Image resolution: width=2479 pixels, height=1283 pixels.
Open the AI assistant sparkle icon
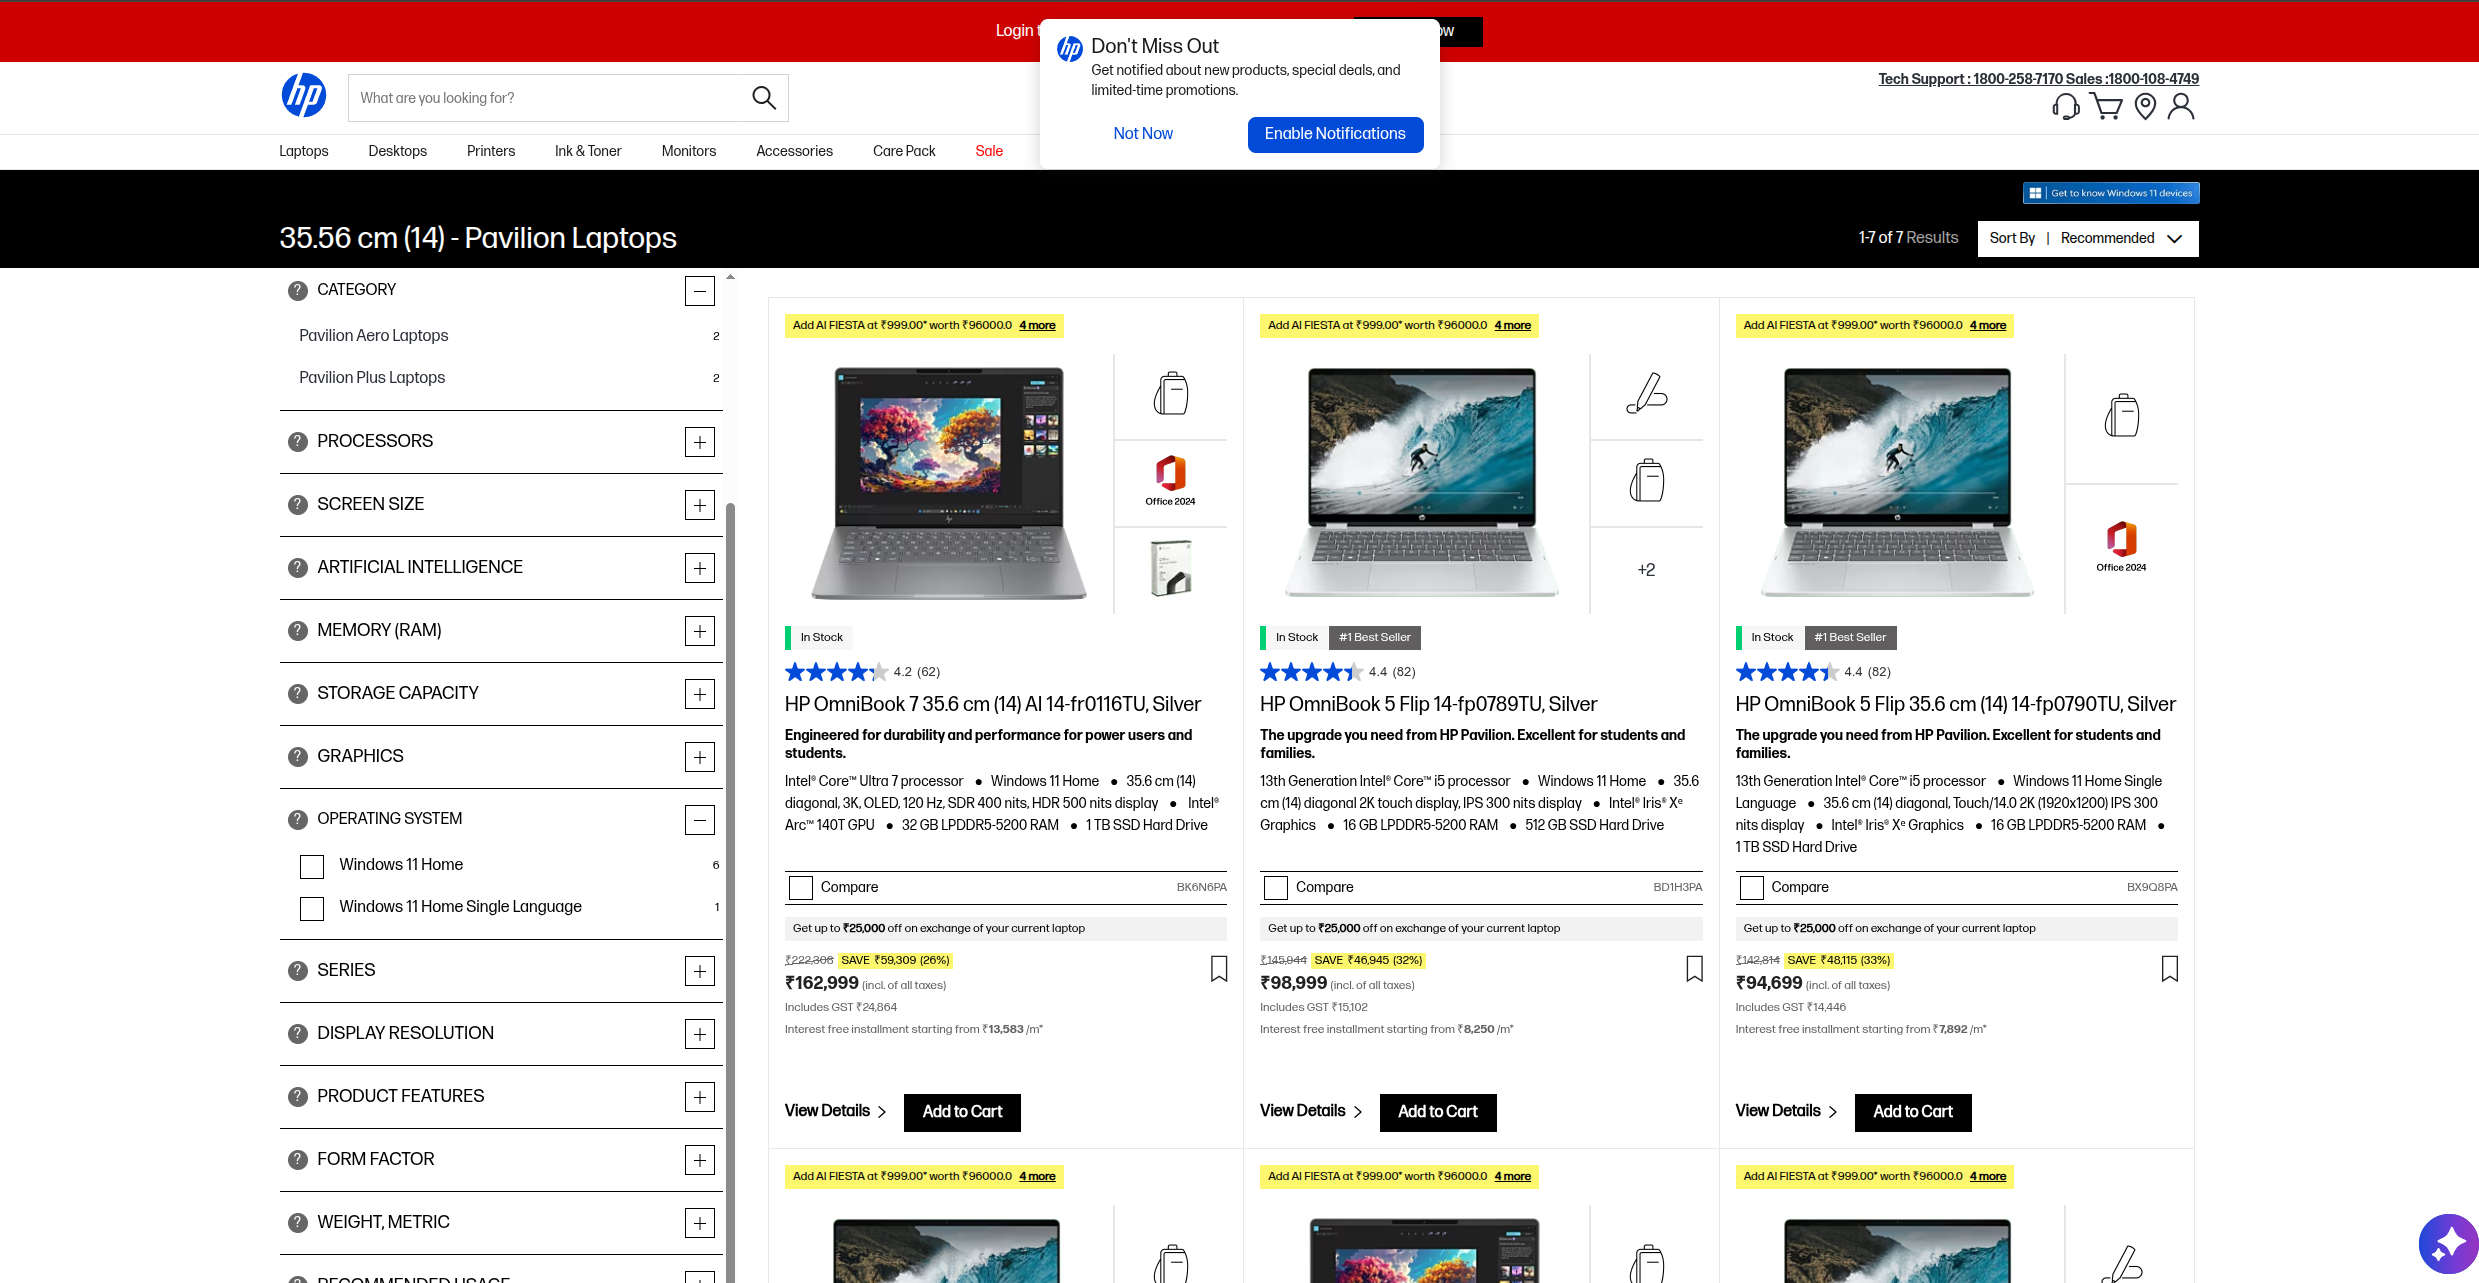pos(2448,1244)
